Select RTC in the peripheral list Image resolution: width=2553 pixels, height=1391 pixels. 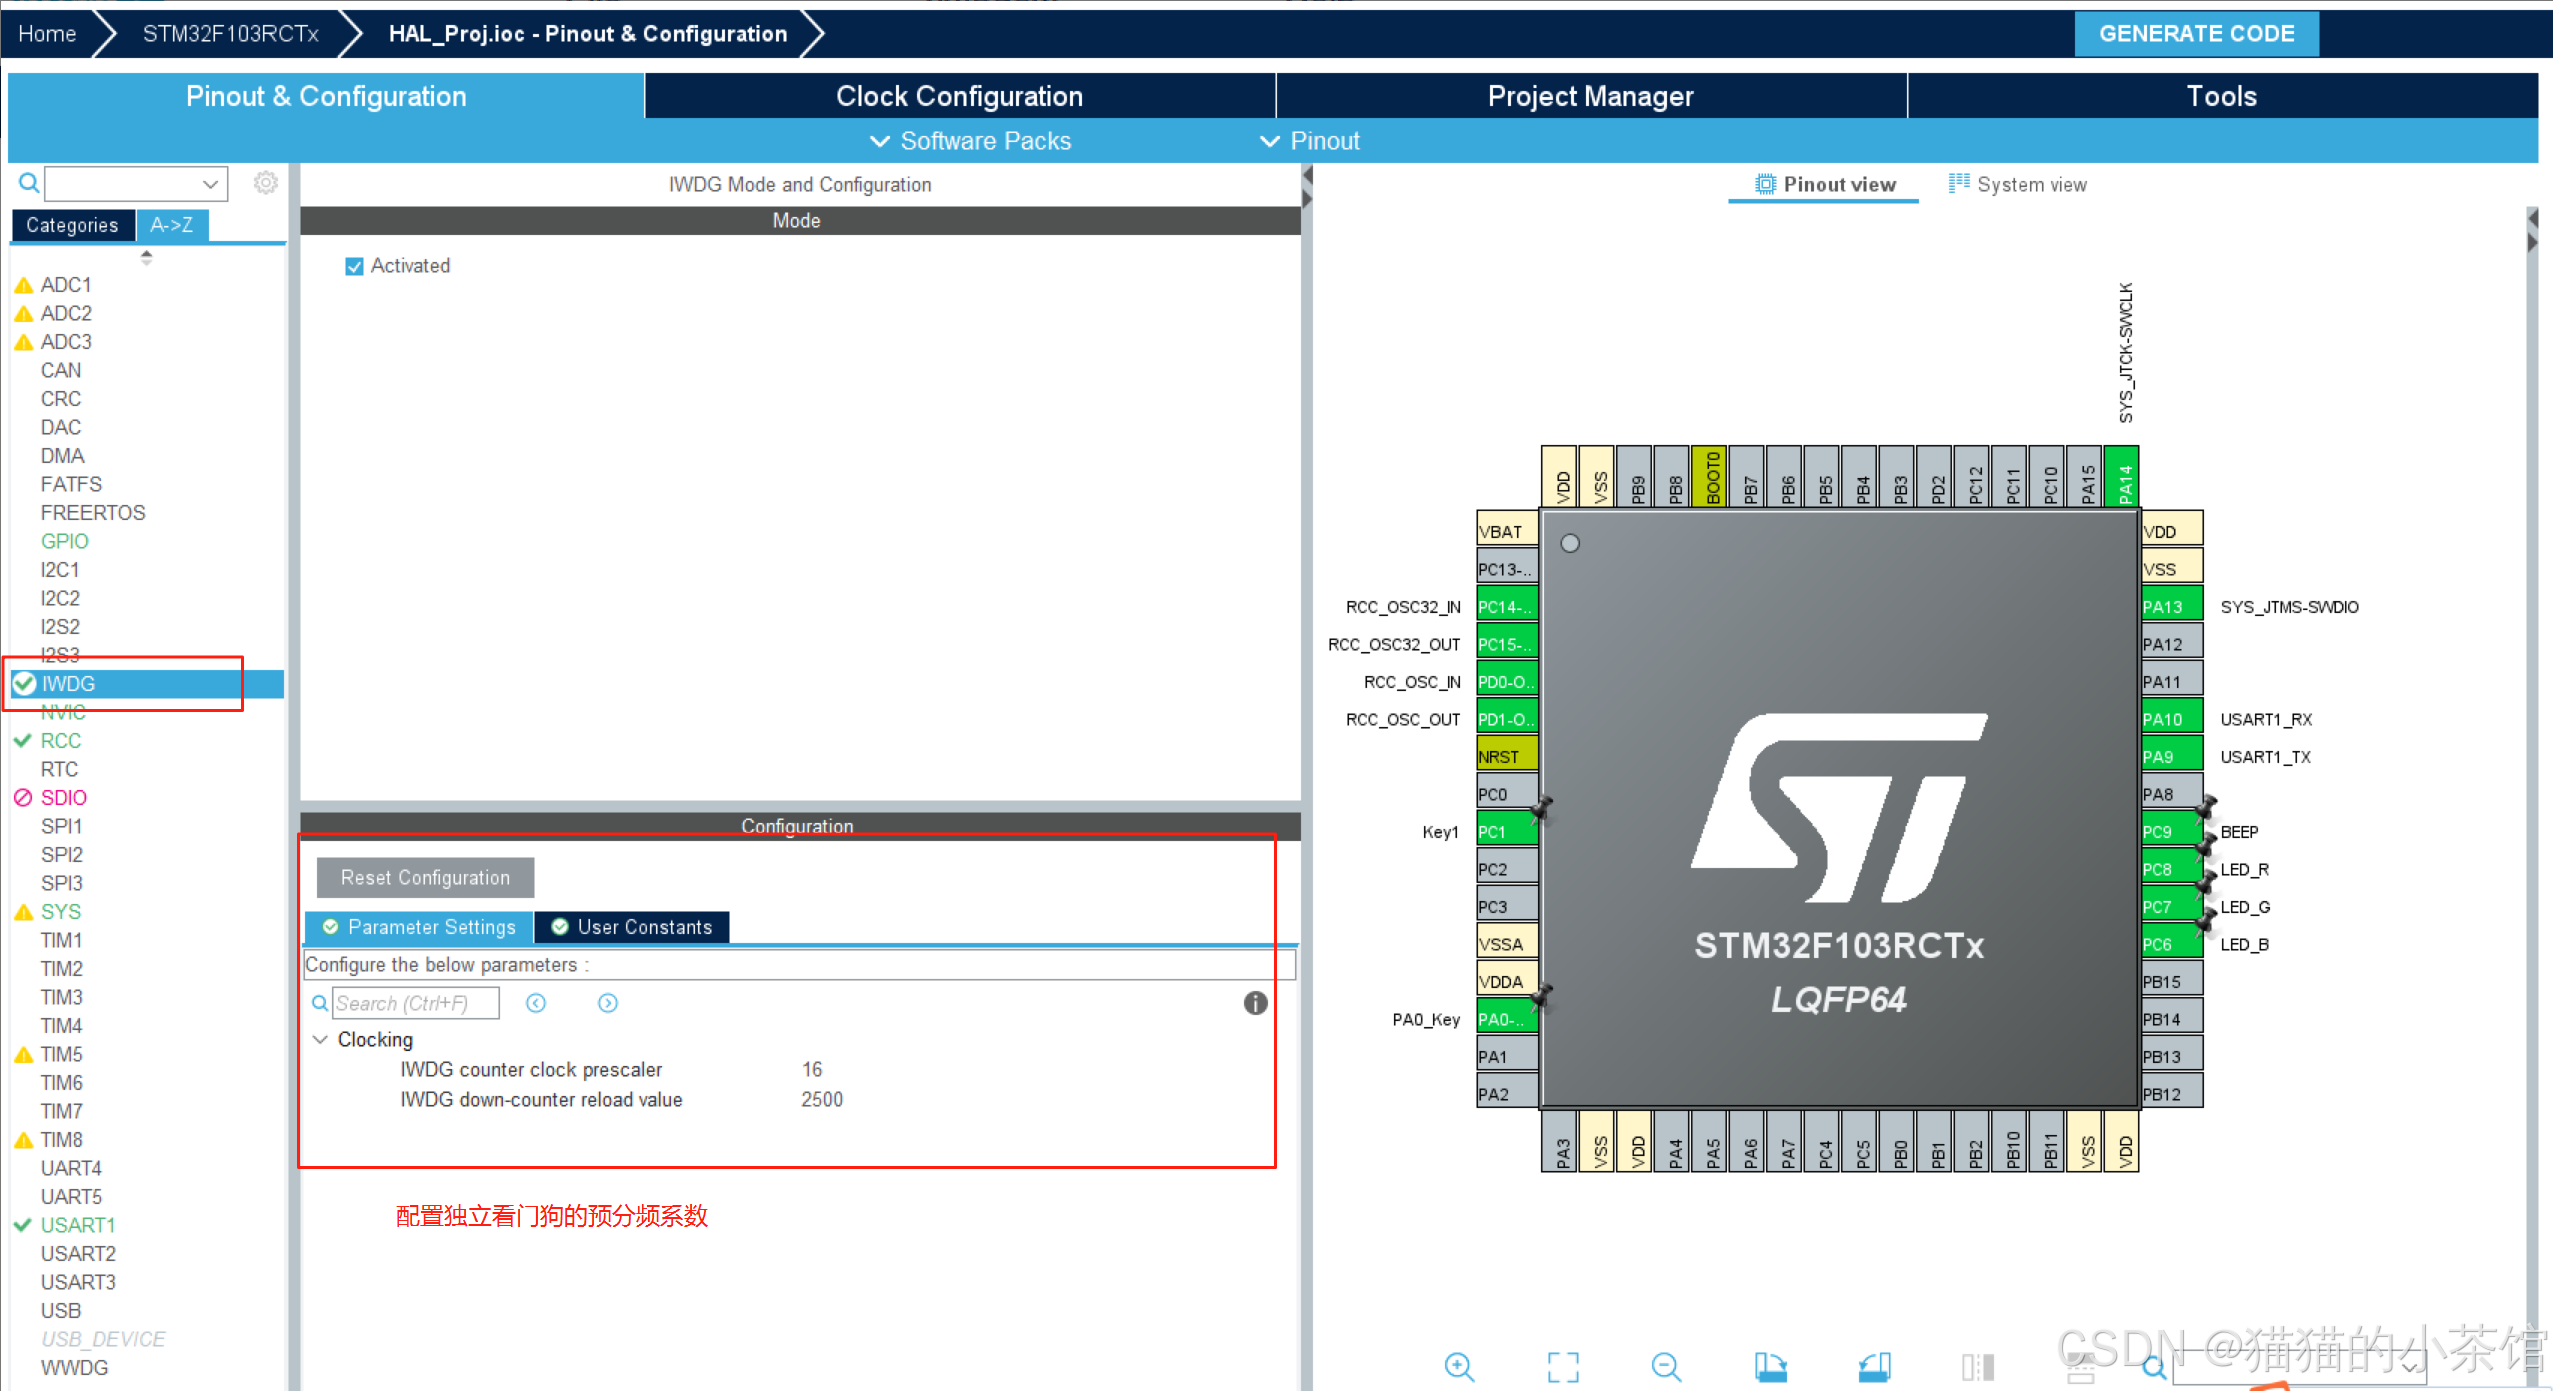pos(59,769)
